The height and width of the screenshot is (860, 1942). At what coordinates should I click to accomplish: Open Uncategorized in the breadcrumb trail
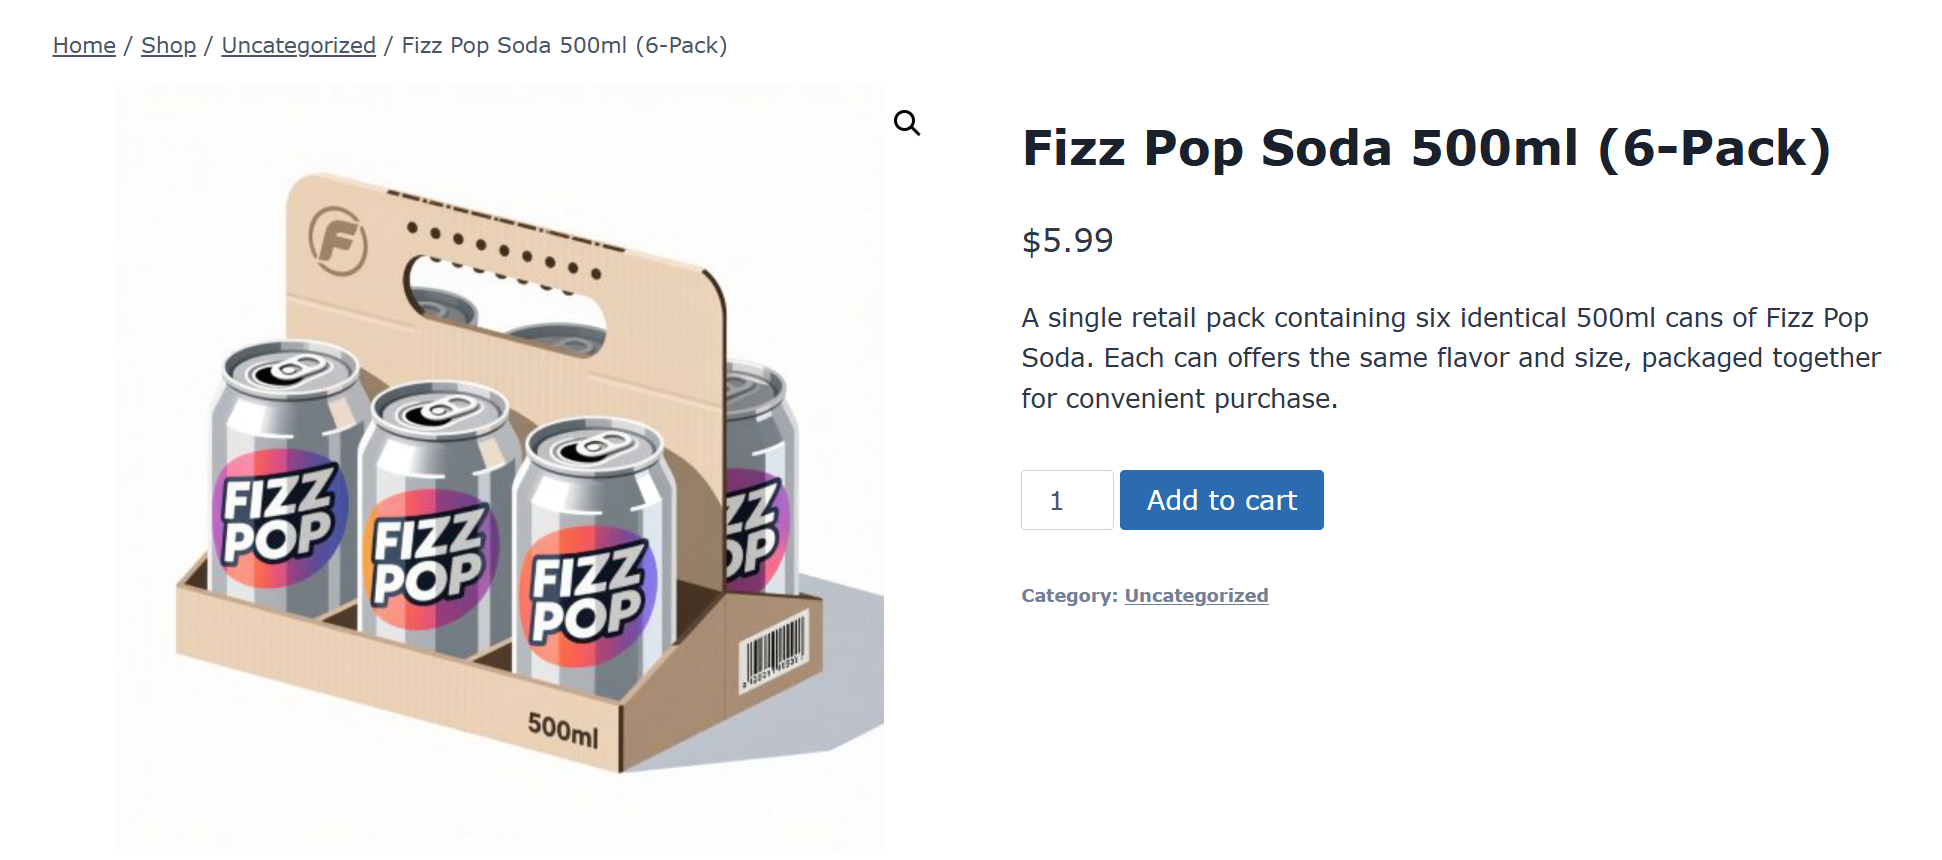click(x=298, y=45)
